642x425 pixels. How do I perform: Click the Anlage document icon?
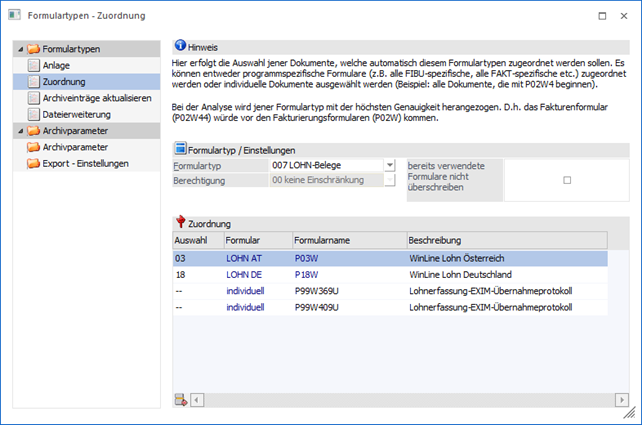point(33,65)
